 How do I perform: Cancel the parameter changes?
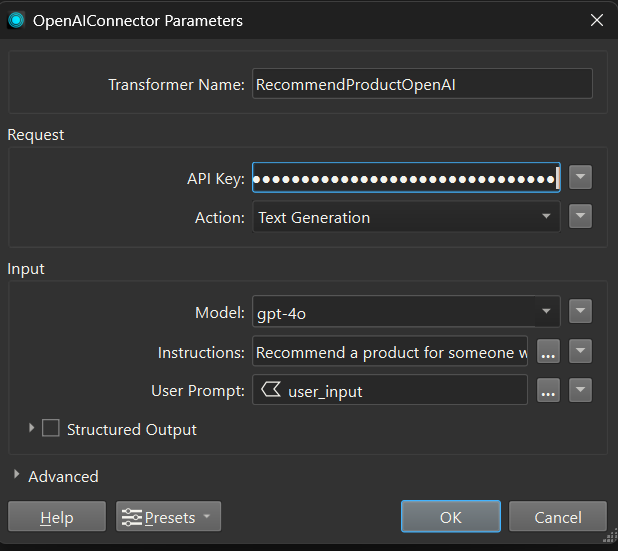(558, 516)
